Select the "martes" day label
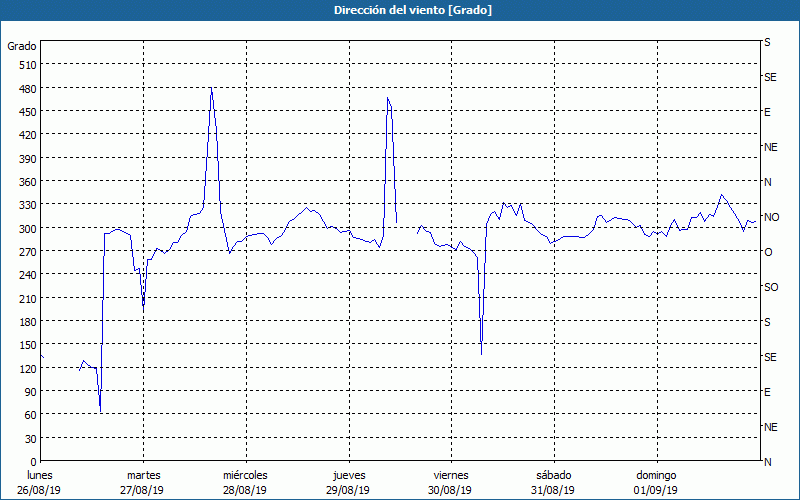 click(144, 475)
